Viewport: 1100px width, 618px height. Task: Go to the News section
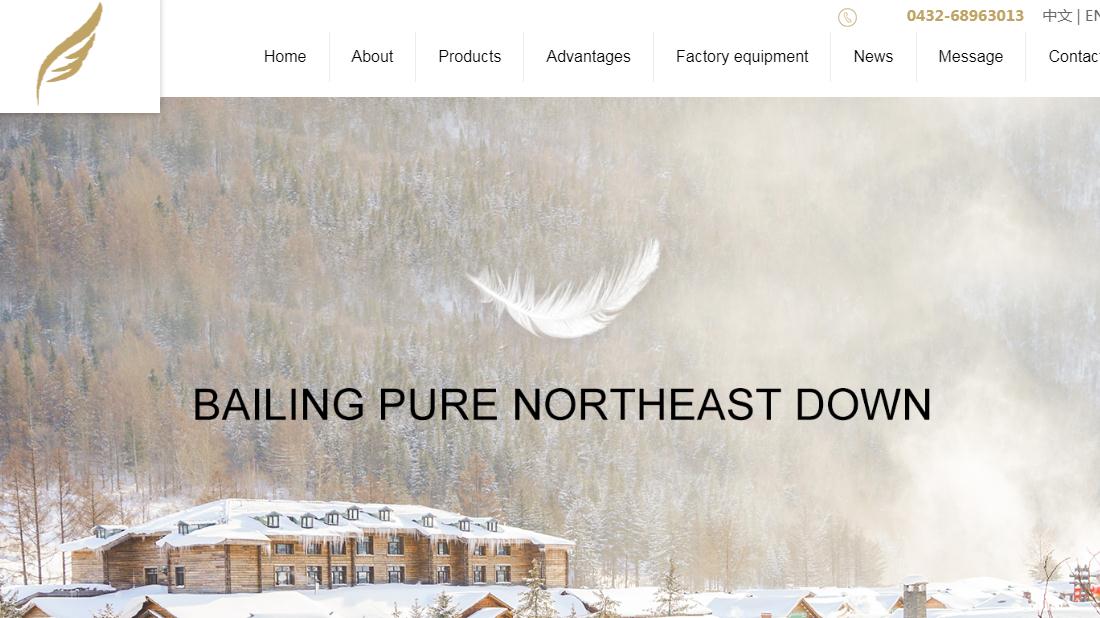873,56
